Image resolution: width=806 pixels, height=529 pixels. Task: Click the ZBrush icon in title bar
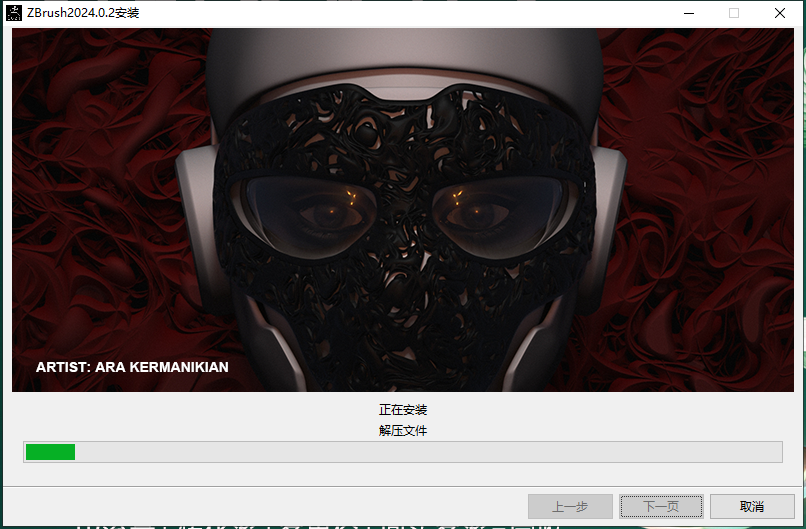[x=13, y=13]
